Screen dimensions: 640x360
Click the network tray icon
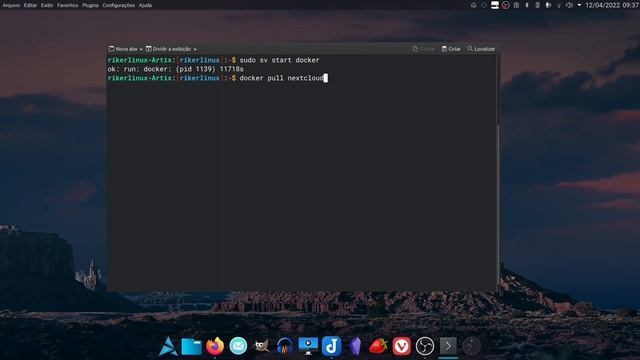click(x=559, y=5)
